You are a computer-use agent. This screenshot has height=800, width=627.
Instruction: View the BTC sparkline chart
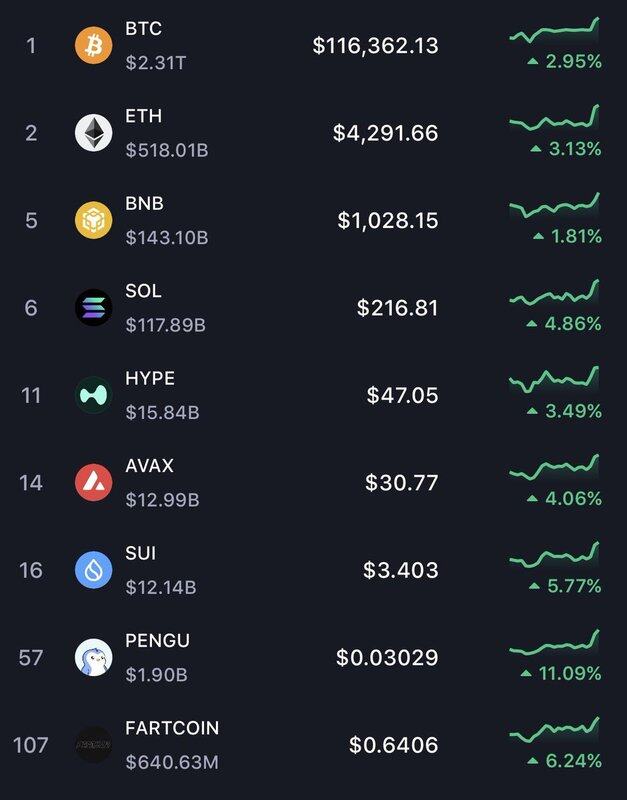click(x=554, y=31)
